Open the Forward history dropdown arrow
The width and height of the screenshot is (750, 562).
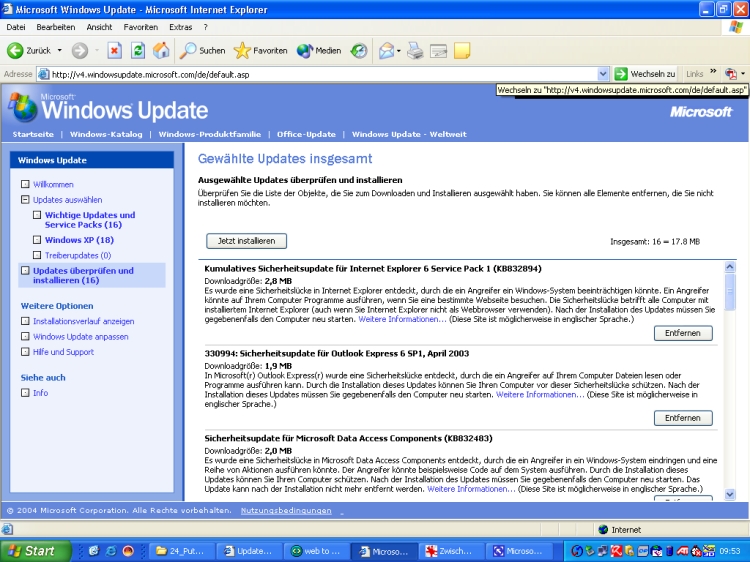(x=97, y=50)
